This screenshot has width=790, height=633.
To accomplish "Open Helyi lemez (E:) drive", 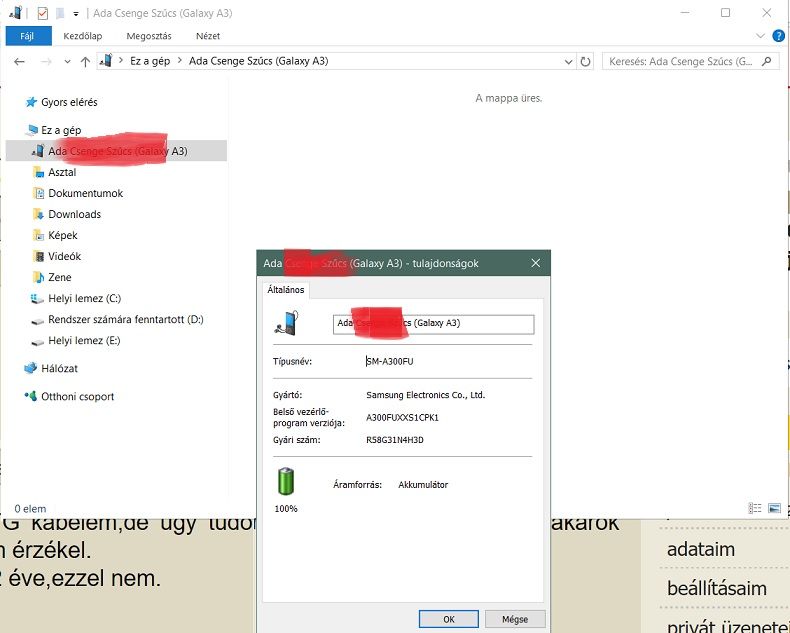I will coord(84,341).
